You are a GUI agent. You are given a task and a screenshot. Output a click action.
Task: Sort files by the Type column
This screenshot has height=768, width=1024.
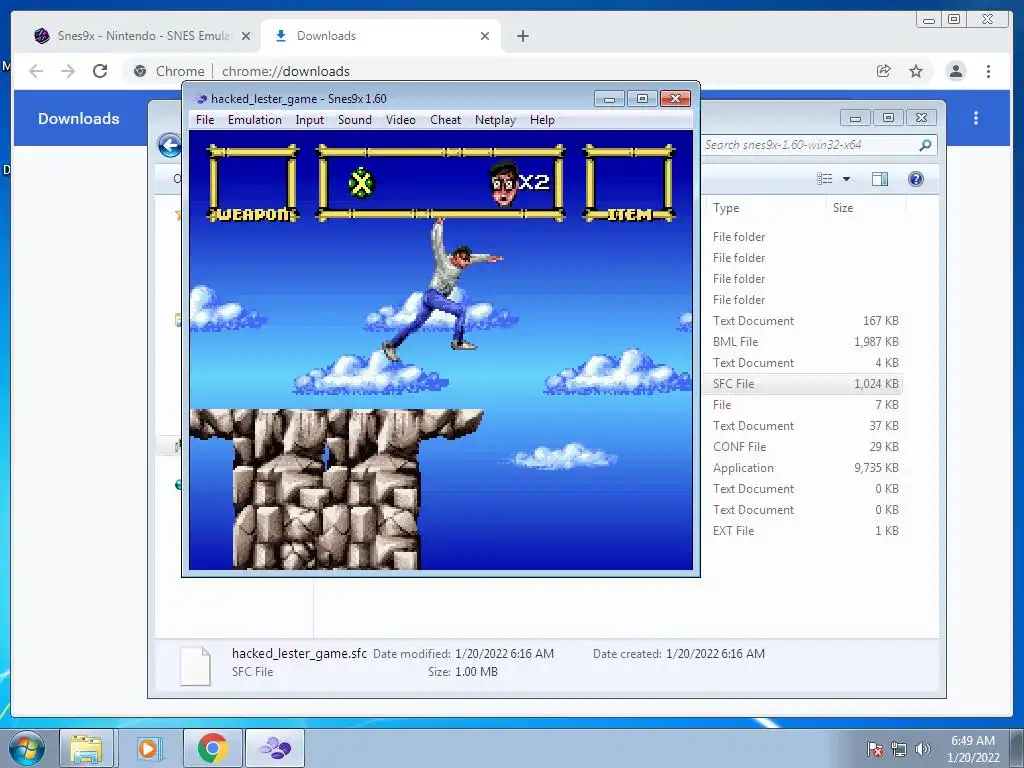click(x=726, y=208)
